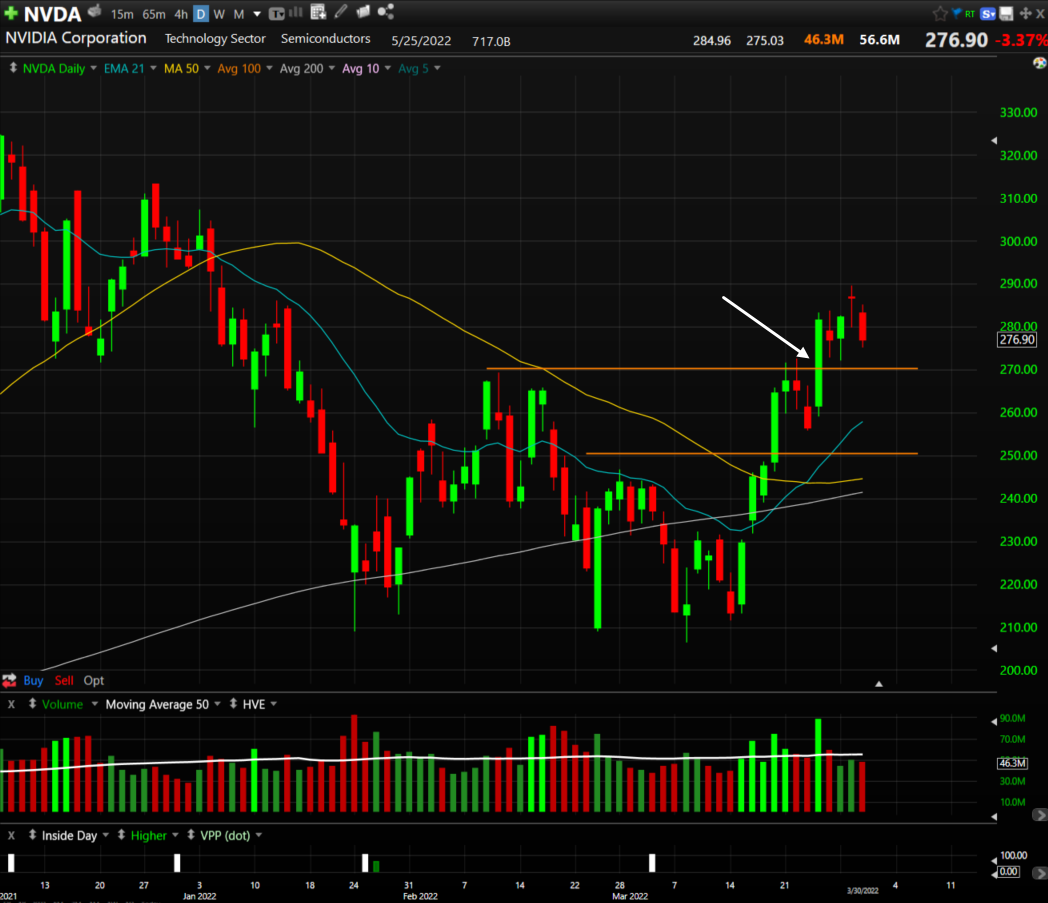This screenshot has width=1048, height=903.
Task: Click the Inside Day pane right scroll arrow
Action: [x=1039, y=873]
